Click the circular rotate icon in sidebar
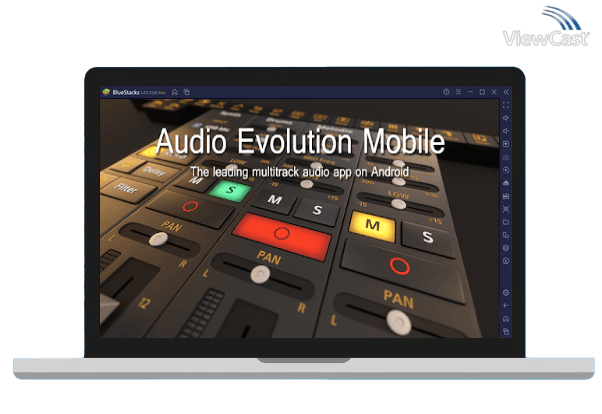Image resolution: width=602 pixels, height=414 pixels. pos(506,261)
